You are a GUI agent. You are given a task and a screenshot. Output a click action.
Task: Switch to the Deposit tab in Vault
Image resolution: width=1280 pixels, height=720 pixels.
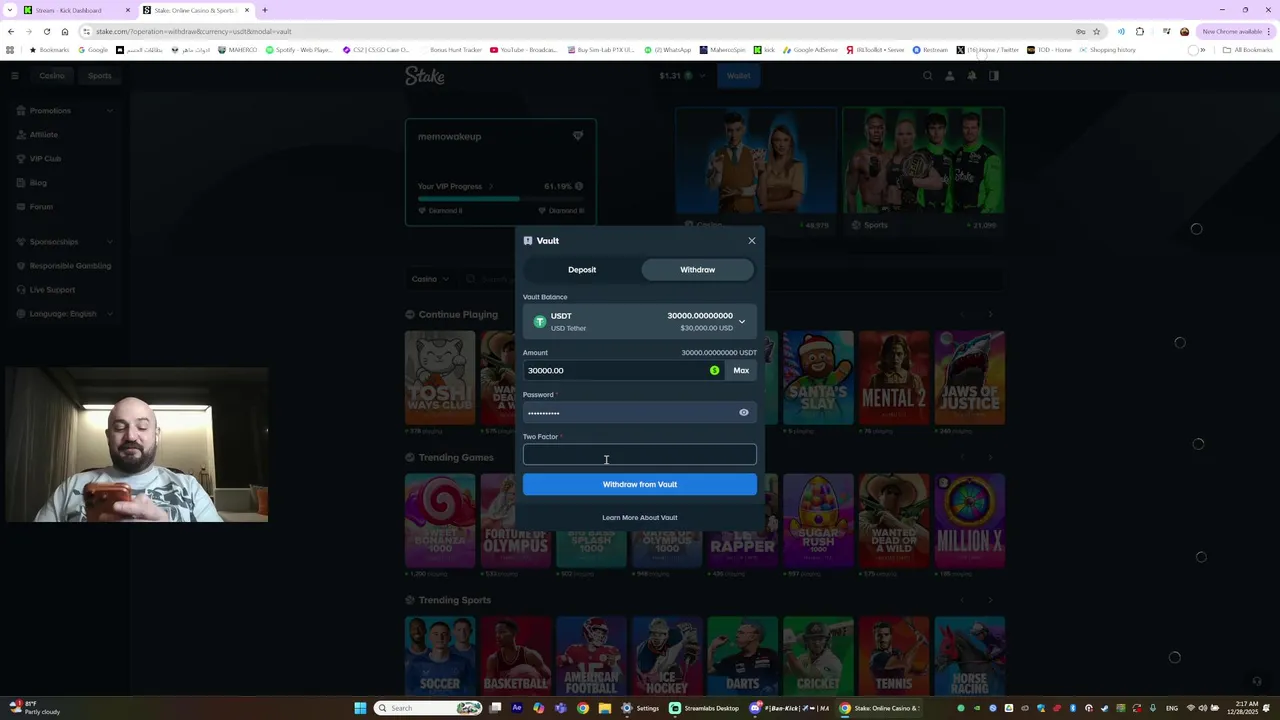(x=582, y=270)
